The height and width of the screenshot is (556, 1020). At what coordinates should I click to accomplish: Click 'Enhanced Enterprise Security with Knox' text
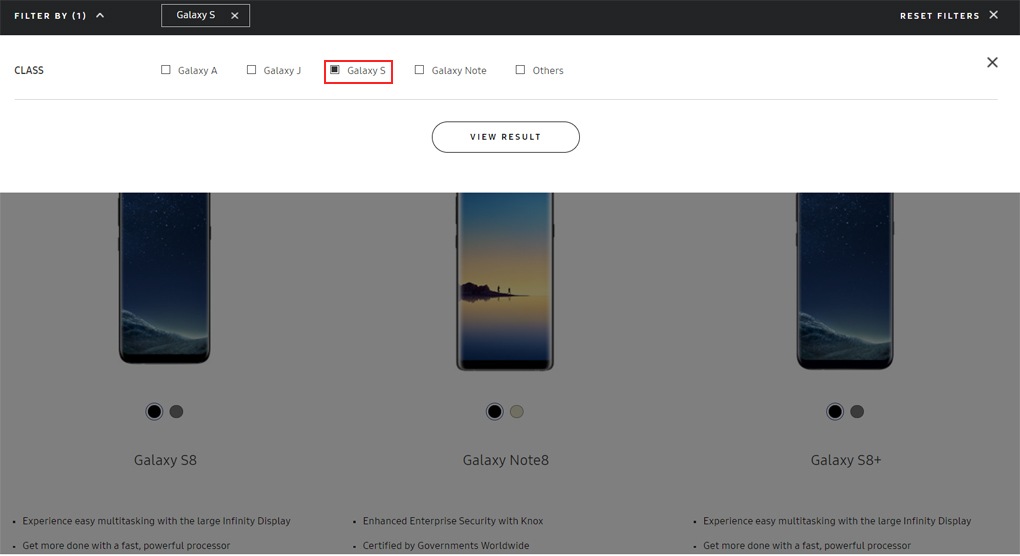(x=453, y=521)
